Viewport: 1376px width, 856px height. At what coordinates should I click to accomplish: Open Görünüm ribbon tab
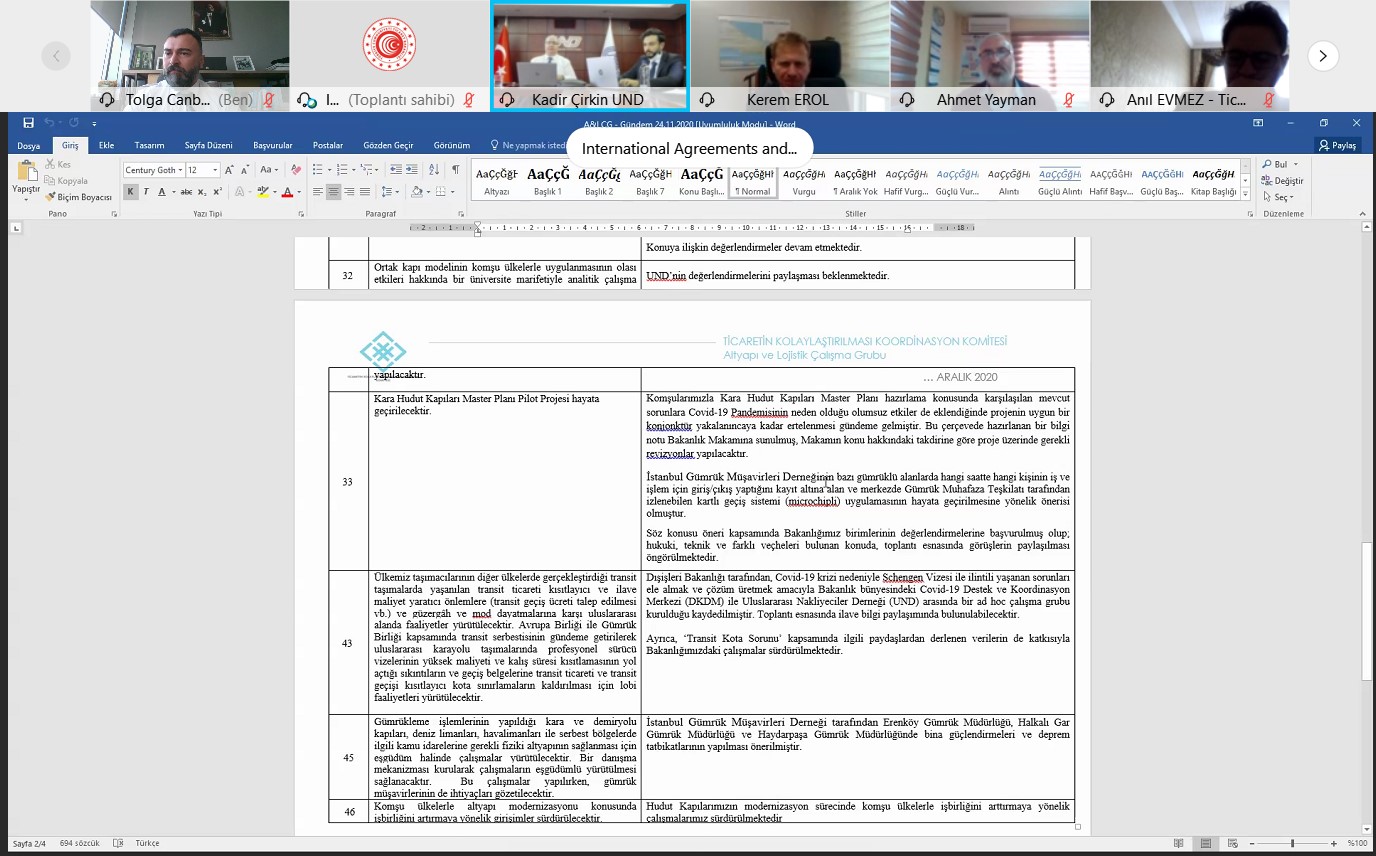tap(451, 146)
